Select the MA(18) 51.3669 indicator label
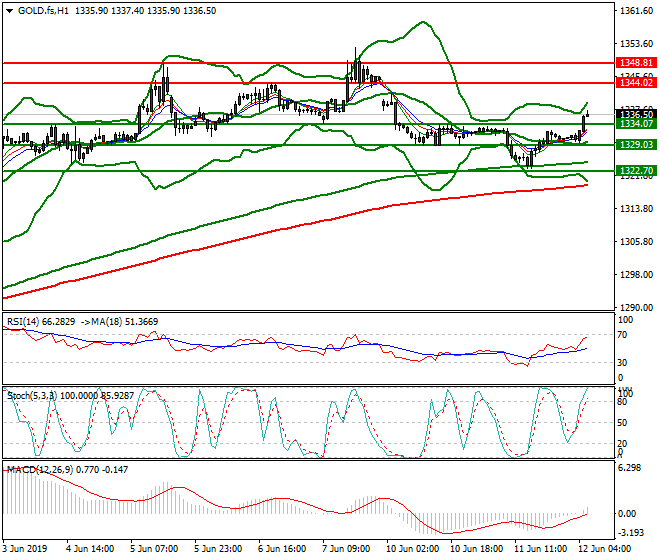The height and width of the screenshot is (560, 660). pos(125,322)
